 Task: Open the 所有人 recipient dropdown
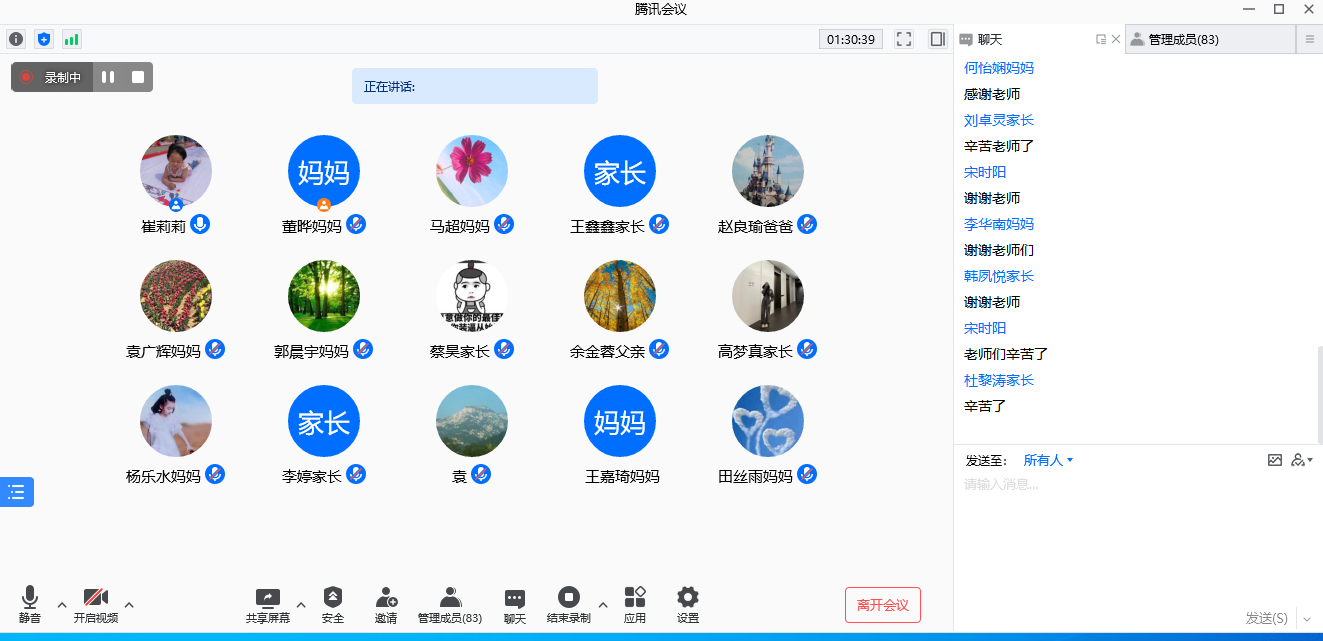[1048, 460]
